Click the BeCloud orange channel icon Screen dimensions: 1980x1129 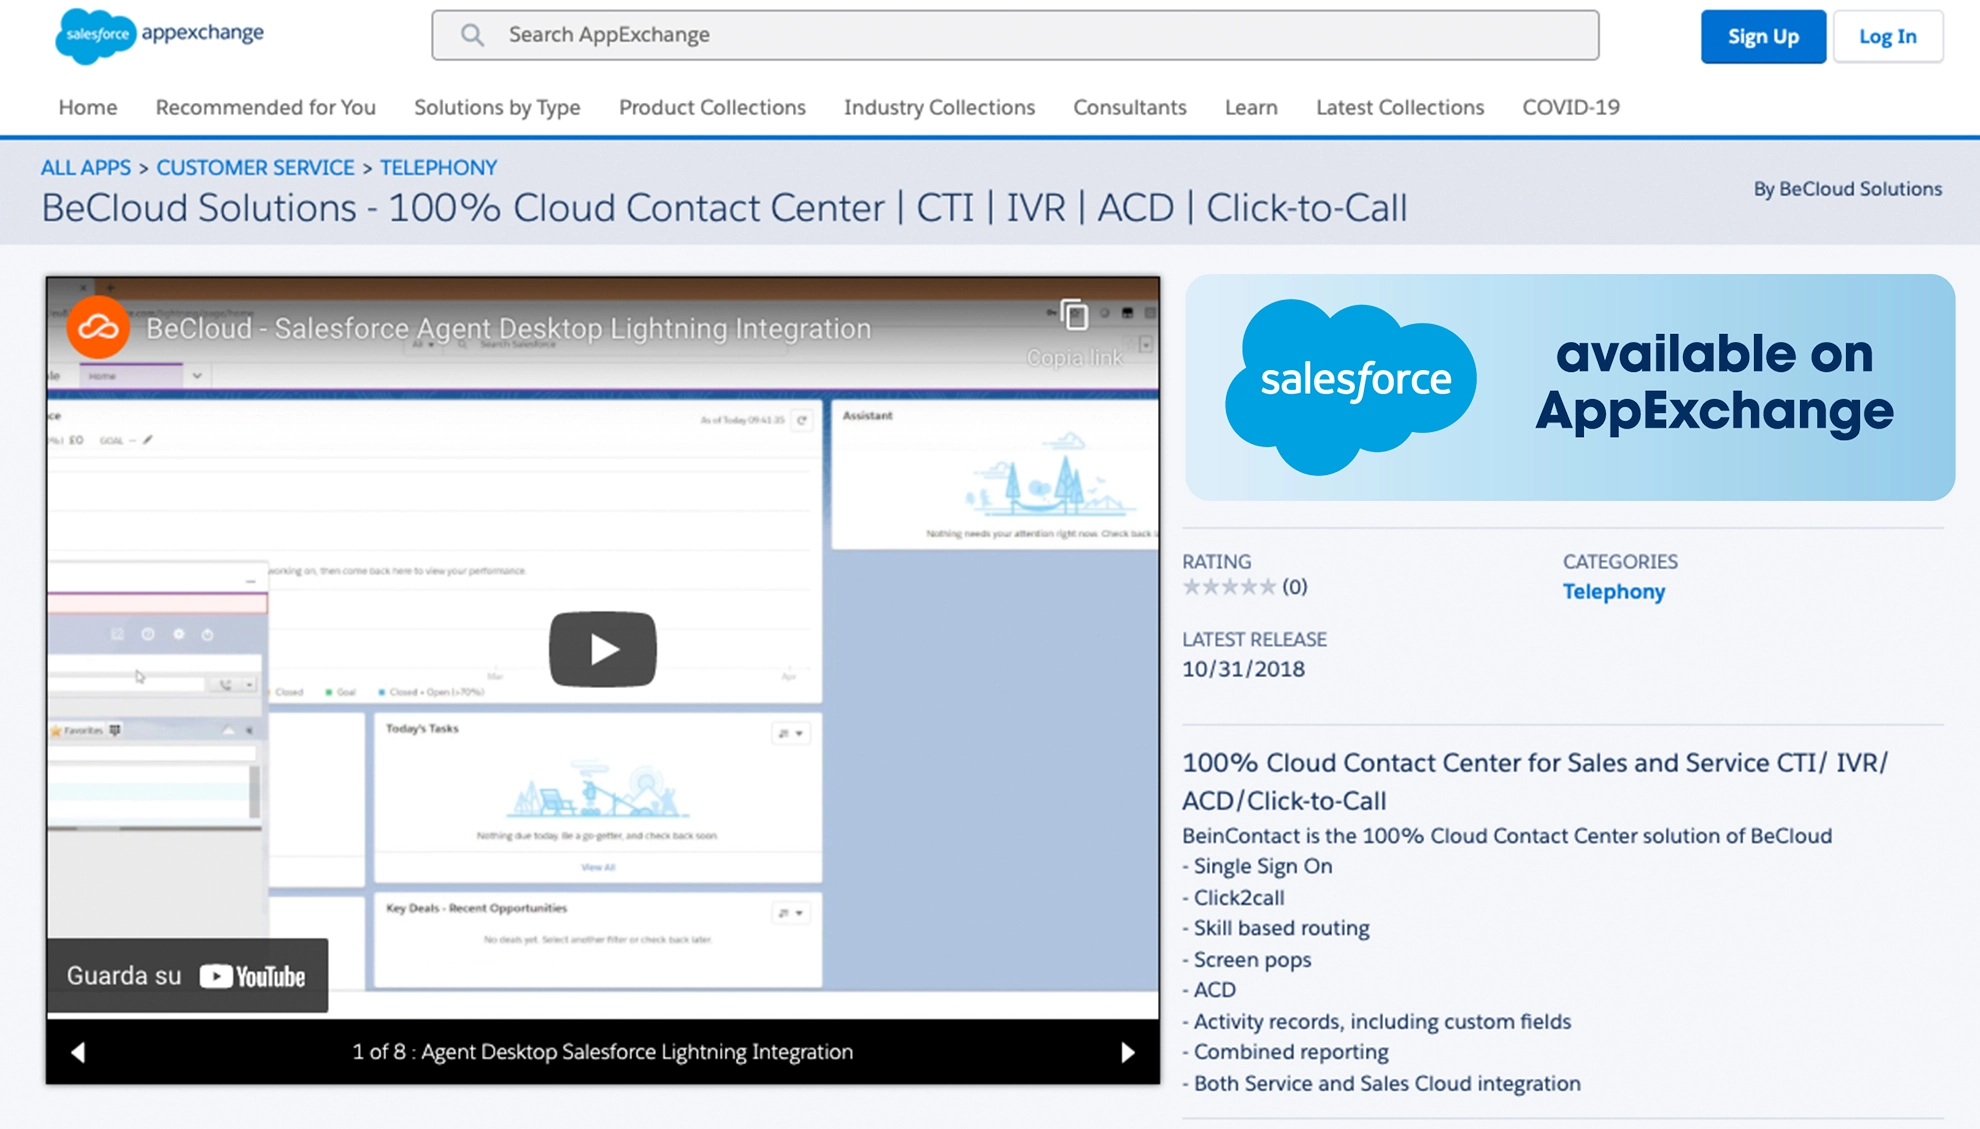98,327
